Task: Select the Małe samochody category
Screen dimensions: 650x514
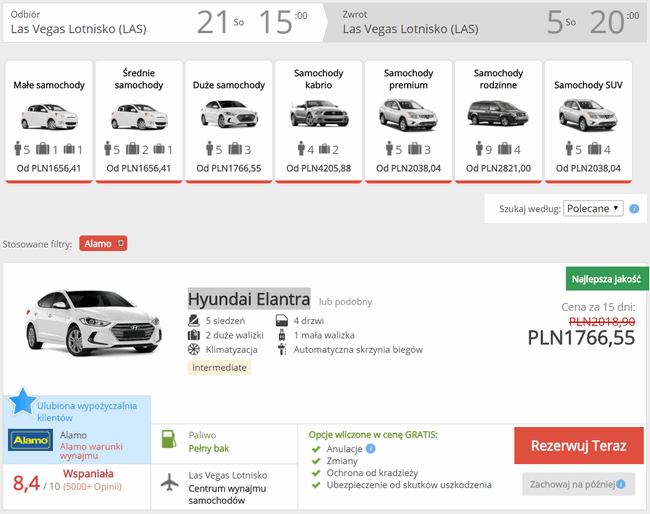Action: point(49,121)
